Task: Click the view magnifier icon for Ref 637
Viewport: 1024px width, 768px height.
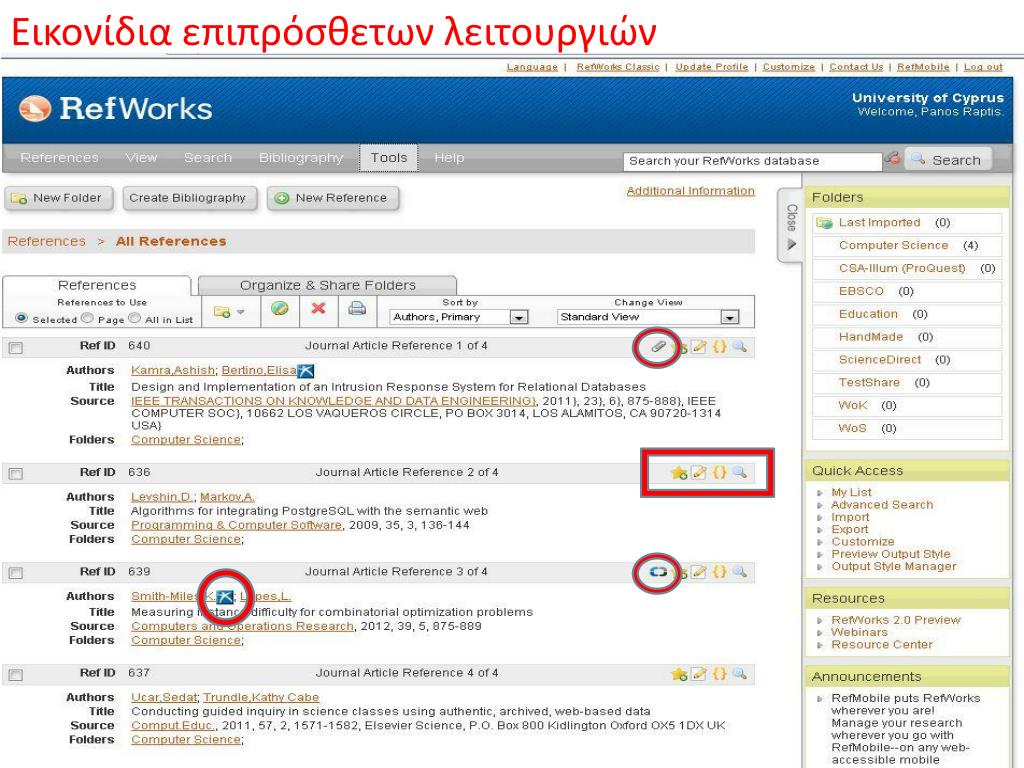Action: click(739, 673)
